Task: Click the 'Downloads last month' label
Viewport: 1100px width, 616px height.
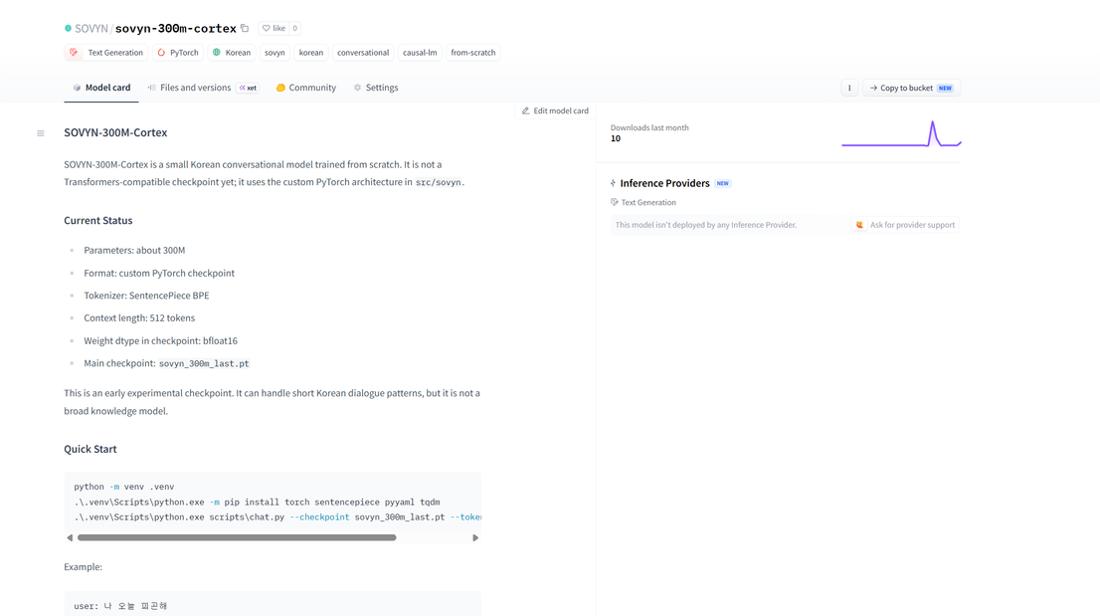Action: (650, 128)
